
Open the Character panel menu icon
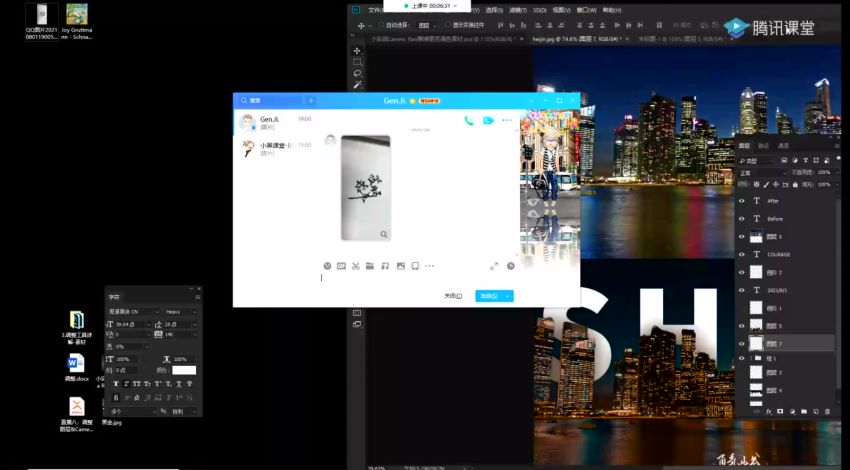click(197, 297)
